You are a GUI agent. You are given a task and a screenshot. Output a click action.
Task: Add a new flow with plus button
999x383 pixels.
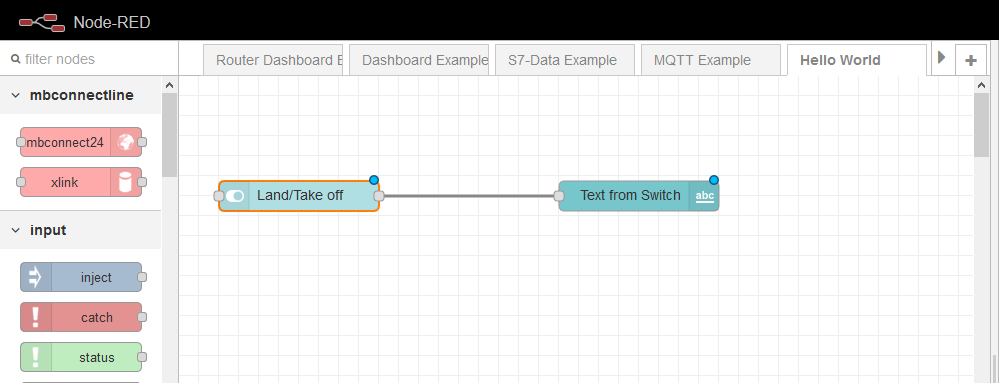971,61
